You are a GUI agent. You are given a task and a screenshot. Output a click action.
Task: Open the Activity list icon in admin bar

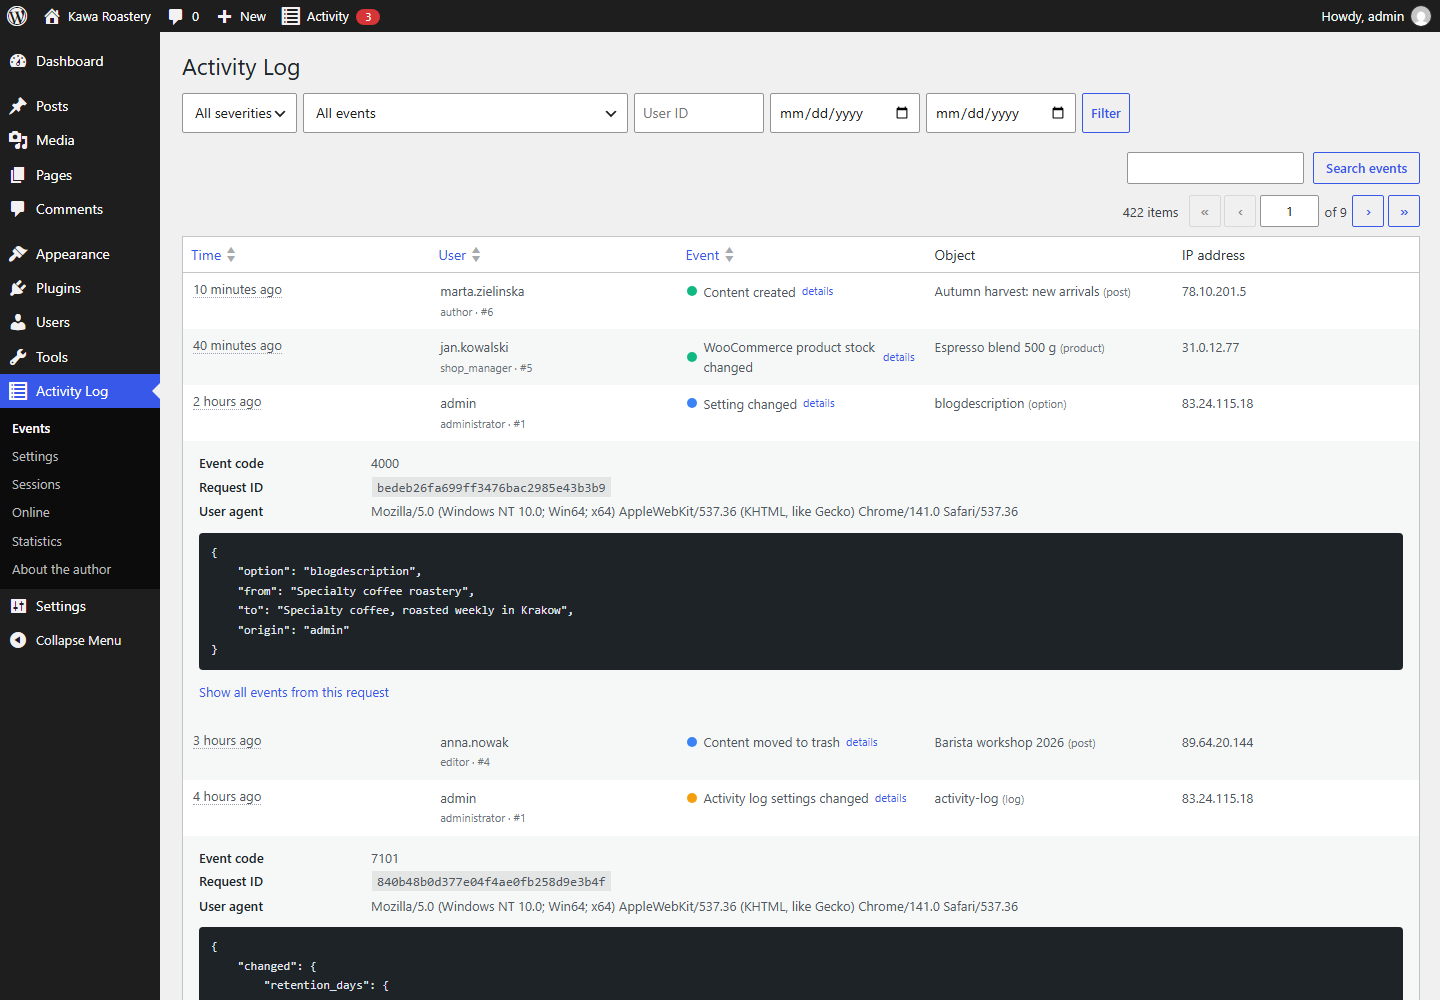coord(291,16)
